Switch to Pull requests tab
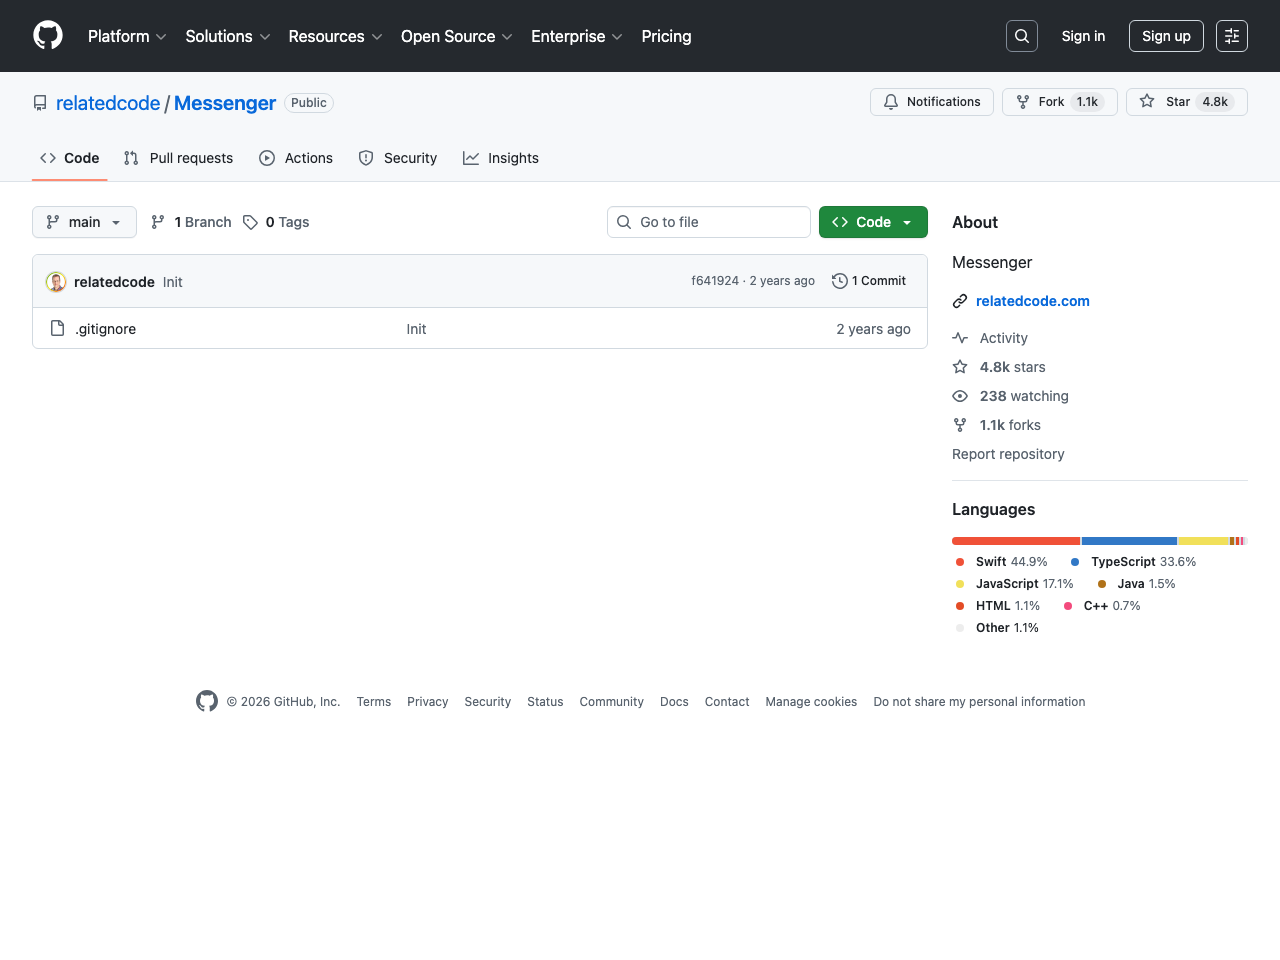The height and width of the screenshot is (960, 1280). [178, 158]
